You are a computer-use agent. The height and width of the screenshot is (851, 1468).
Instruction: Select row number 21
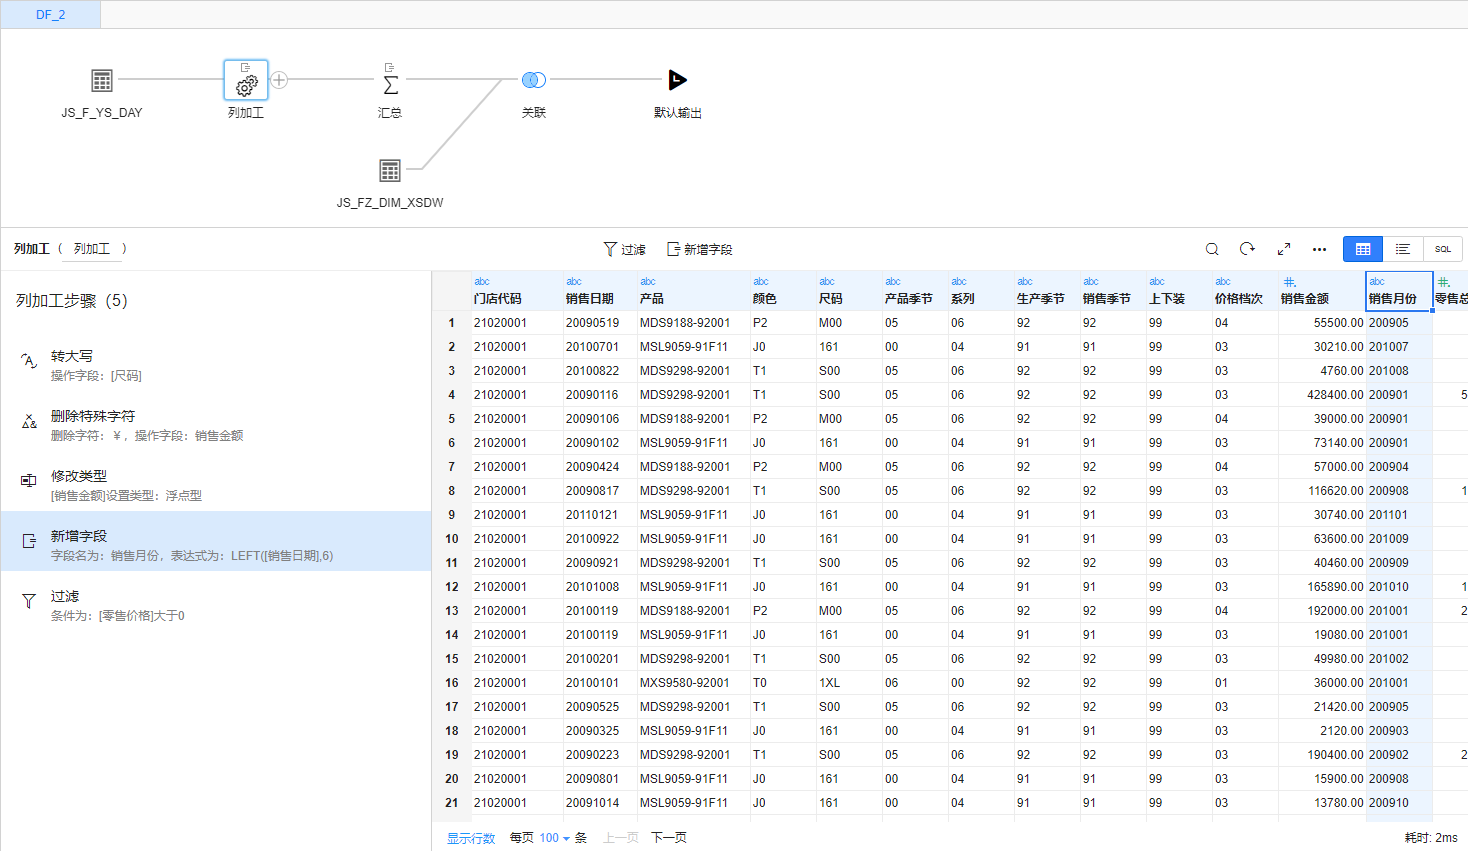tap(452, 803)
